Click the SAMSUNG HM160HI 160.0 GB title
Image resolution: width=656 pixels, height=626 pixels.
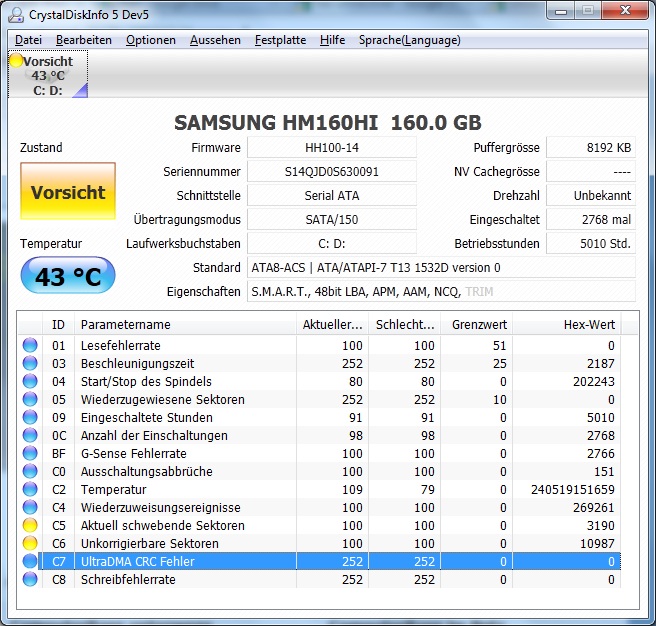point(328,123)
